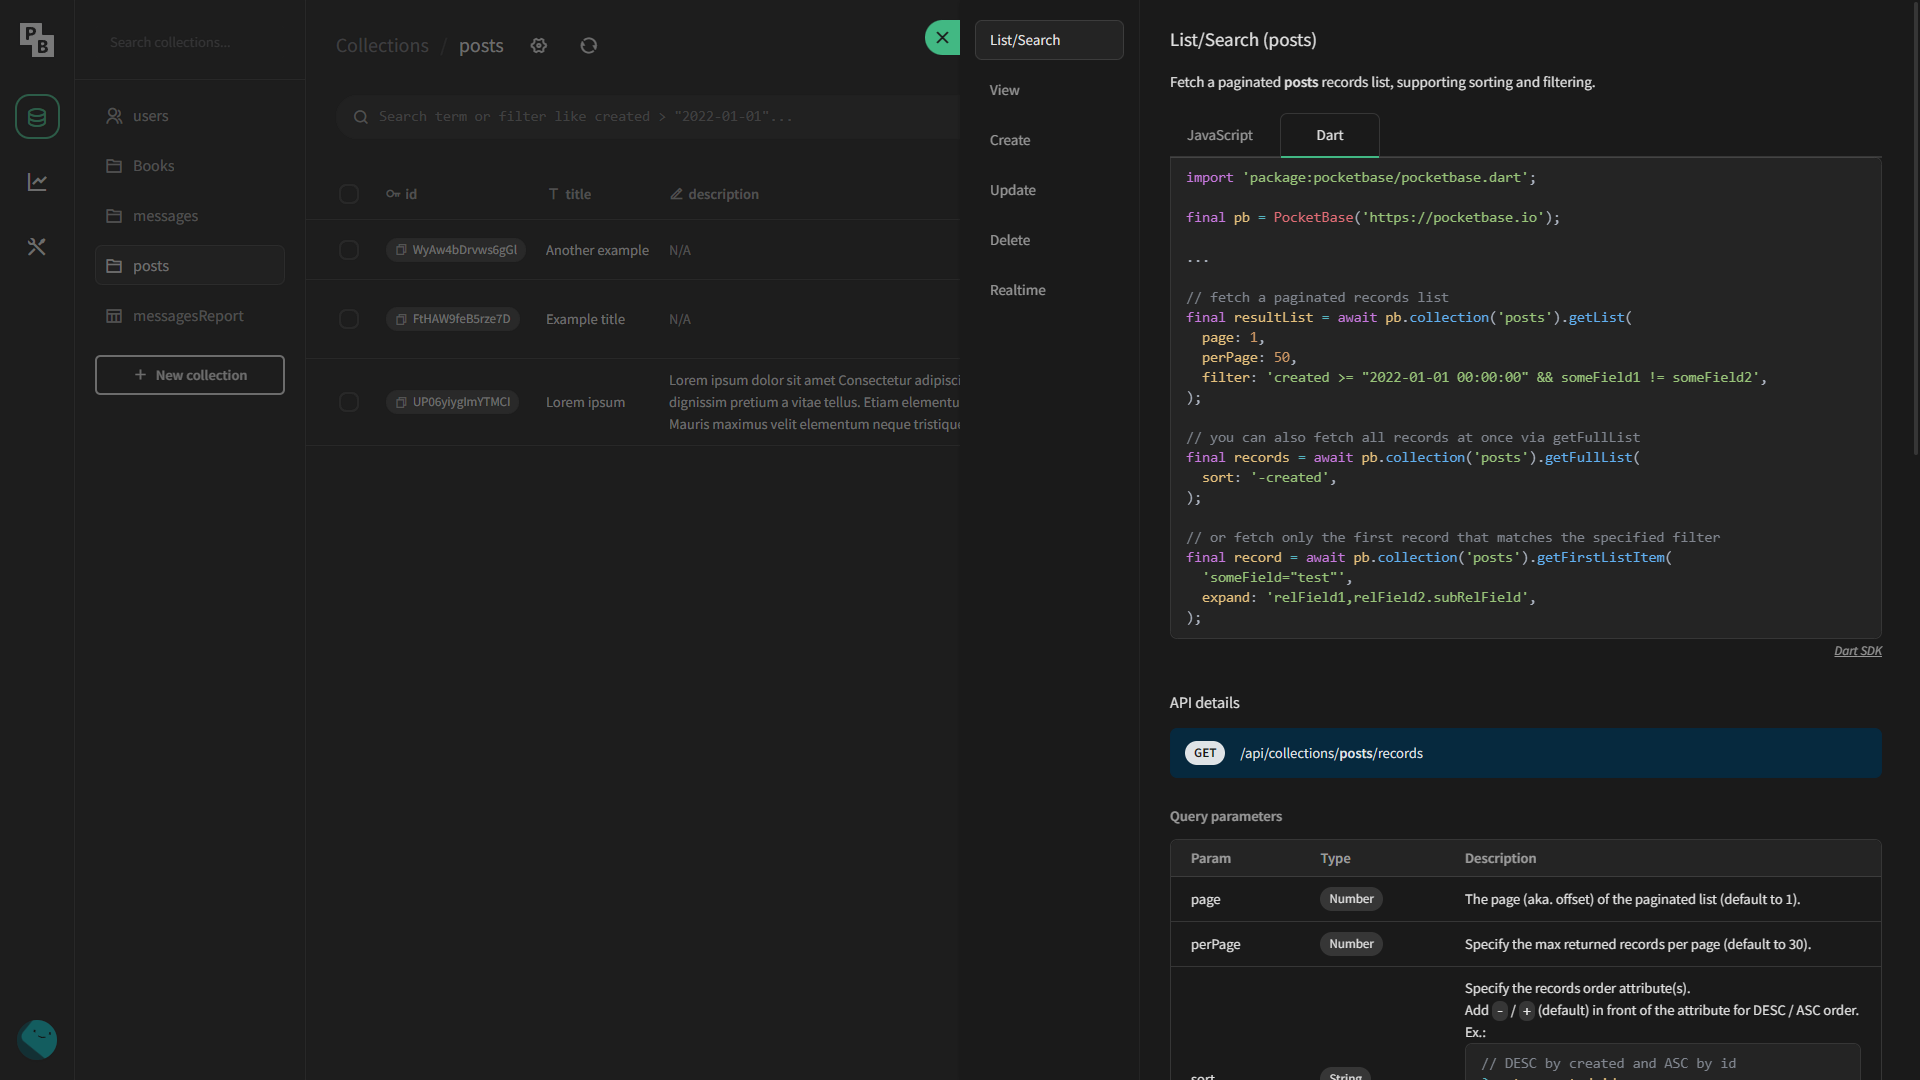Select the Lorem ipsum record checkbox
Viewport: 1920px width, 1080px height.
point(348,402)
